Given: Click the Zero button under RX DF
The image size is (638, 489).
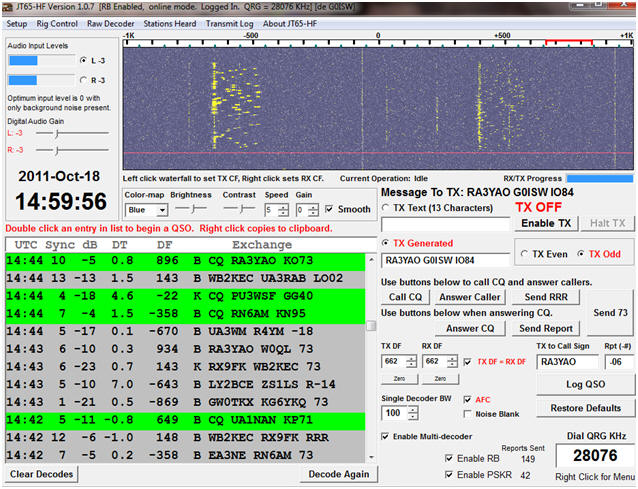Looking at the screenshot, I should tap(440, 379).
